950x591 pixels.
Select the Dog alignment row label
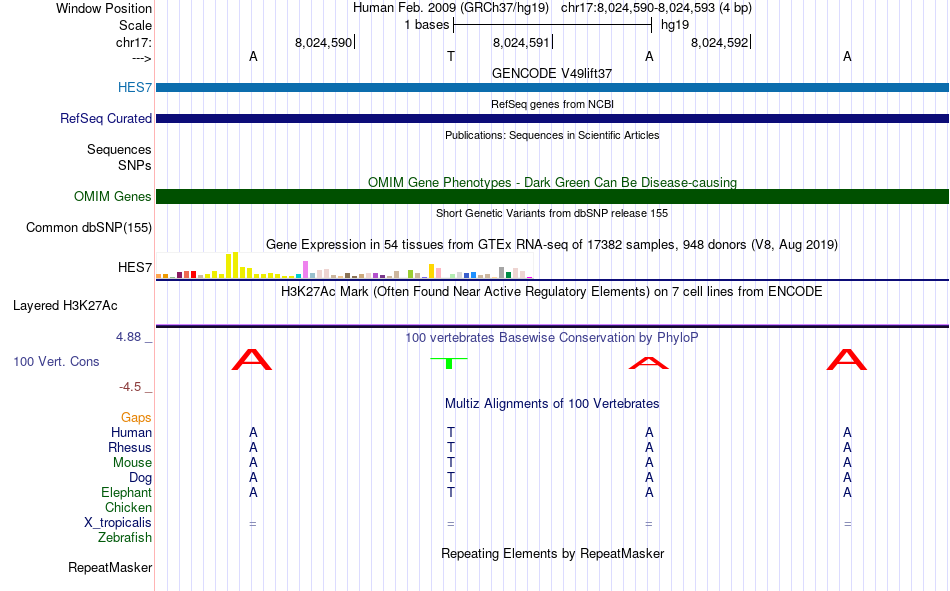(x=140, y=478)
